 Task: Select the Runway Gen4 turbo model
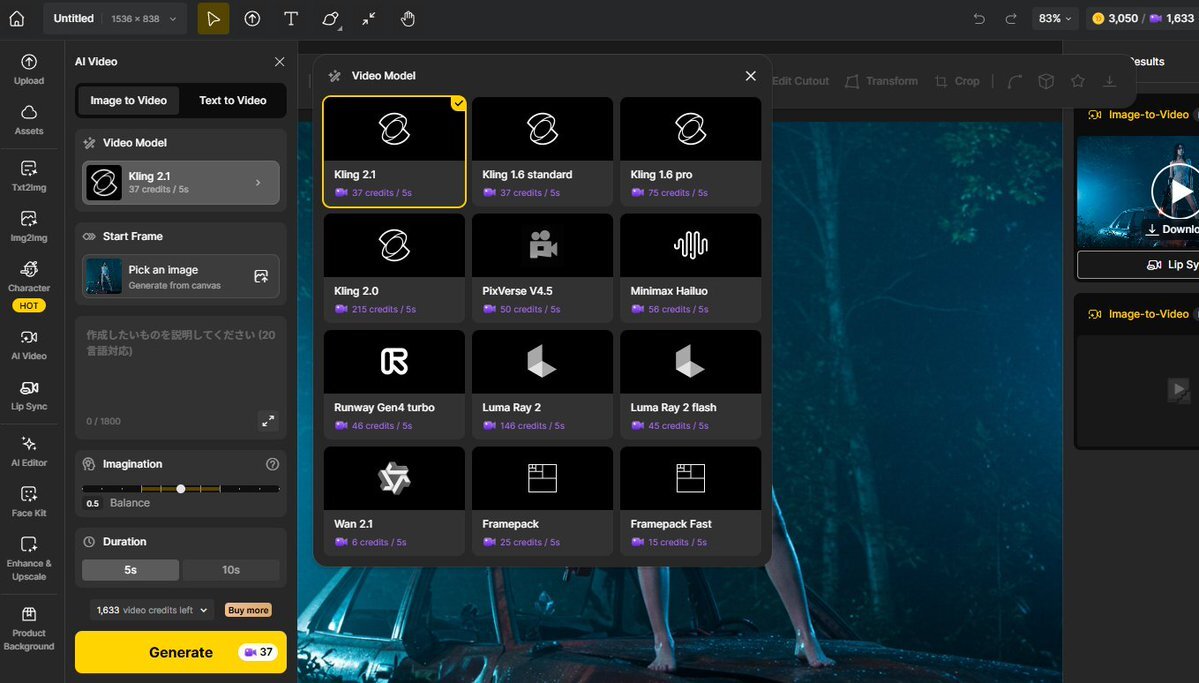pyautogui.click(x=394, y=385)
